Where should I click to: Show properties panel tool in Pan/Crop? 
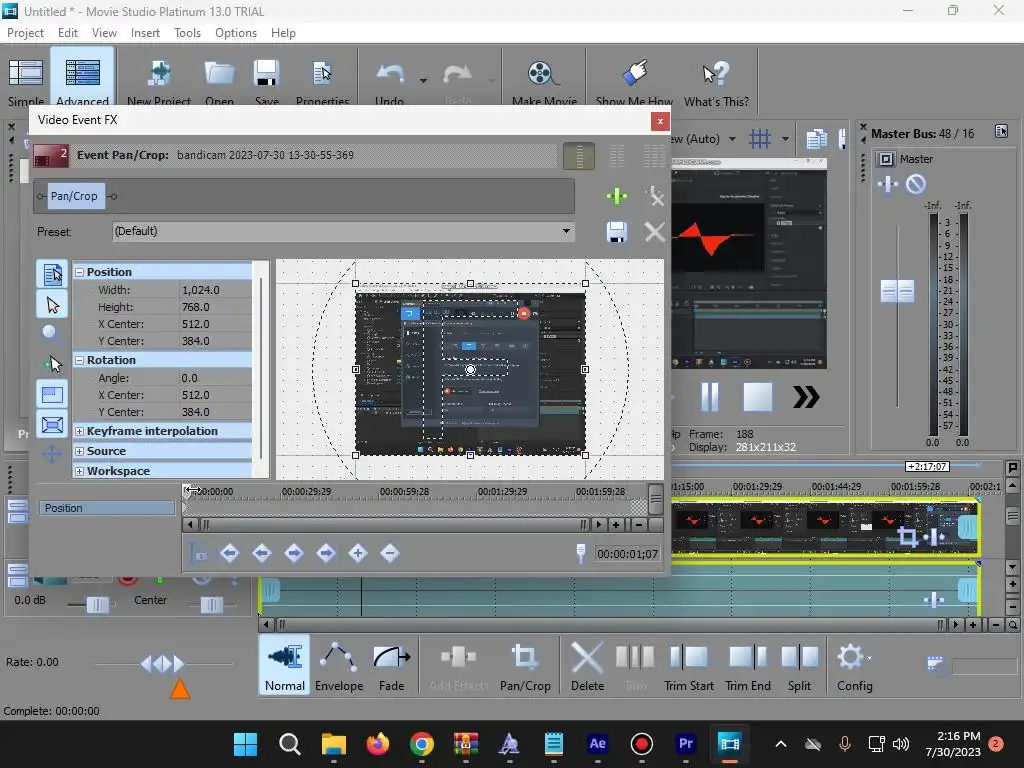(x=52, y=274)
